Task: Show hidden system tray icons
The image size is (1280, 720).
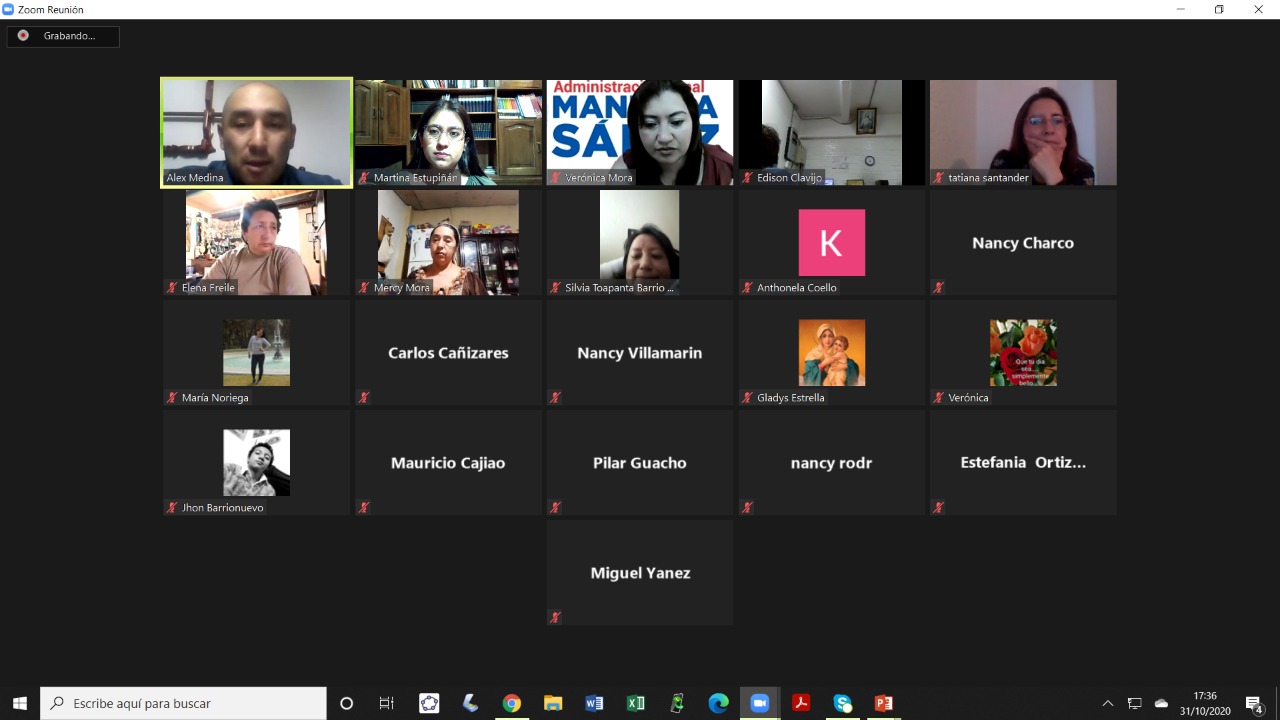Action: tap(1107, 703)
